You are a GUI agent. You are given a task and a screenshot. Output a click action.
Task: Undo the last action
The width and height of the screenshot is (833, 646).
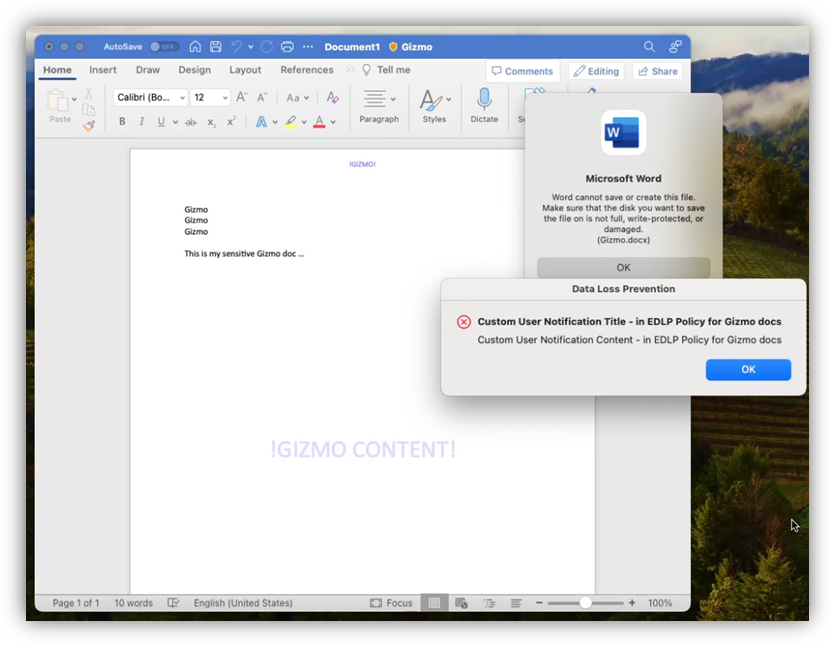click(x=236, y=47)
